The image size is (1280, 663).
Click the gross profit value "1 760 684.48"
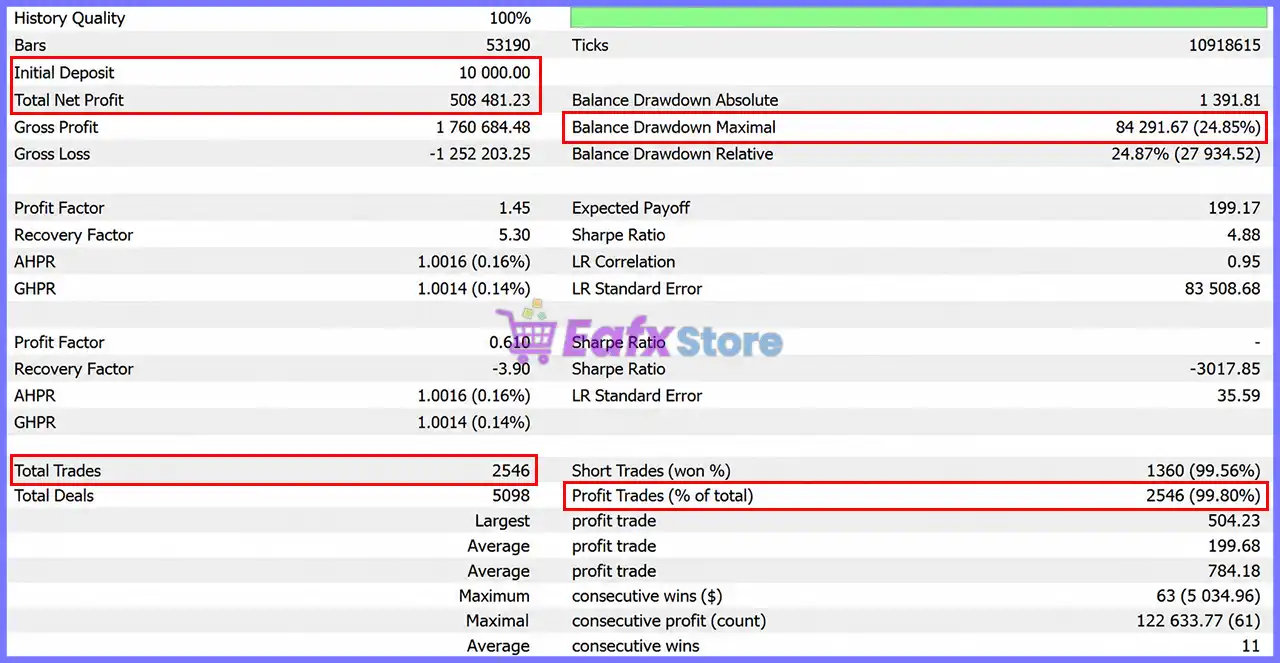(x=483, y=127)
